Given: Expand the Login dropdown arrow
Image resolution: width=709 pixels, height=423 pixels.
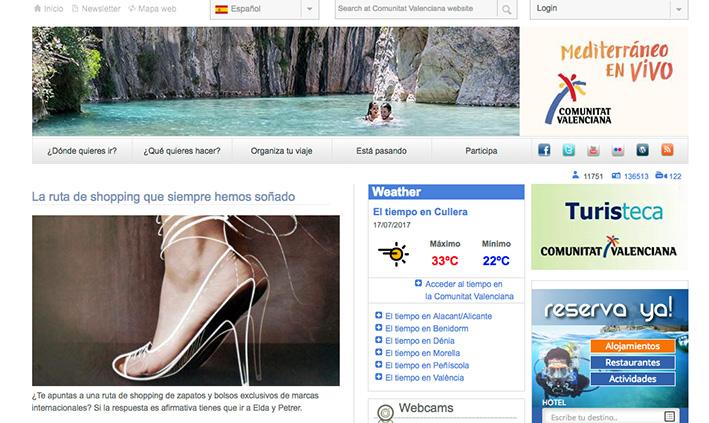Looking at the screenshot, I should pos(678,9).
